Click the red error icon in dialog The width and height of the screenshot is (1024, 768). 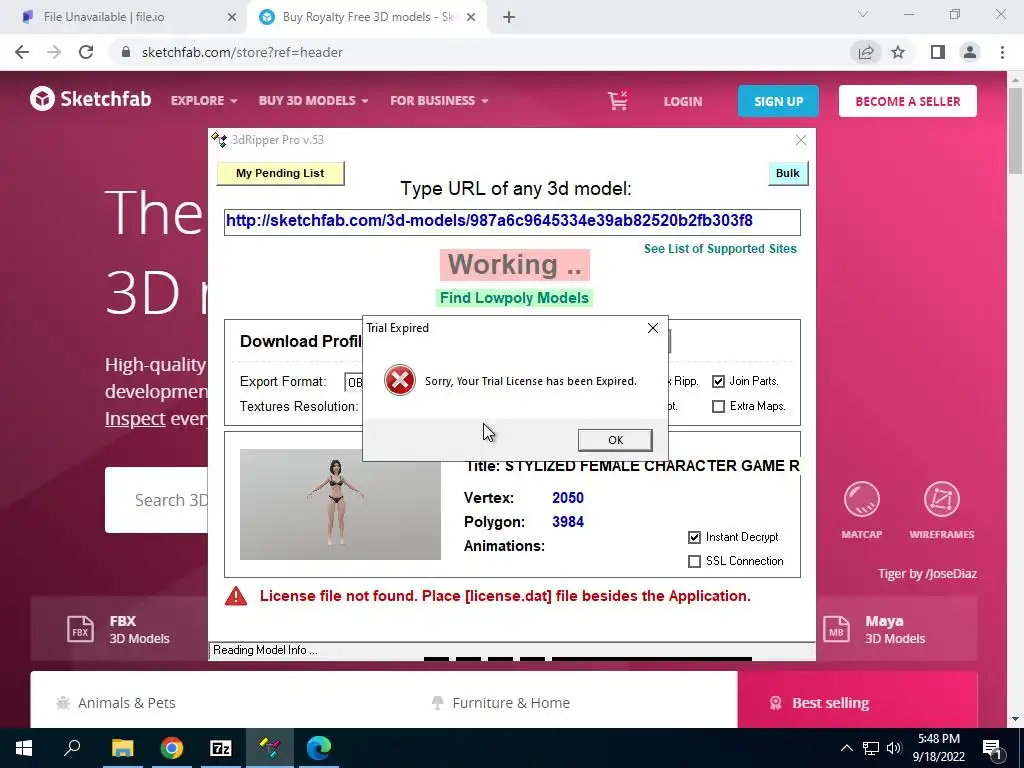click(400, 380)
